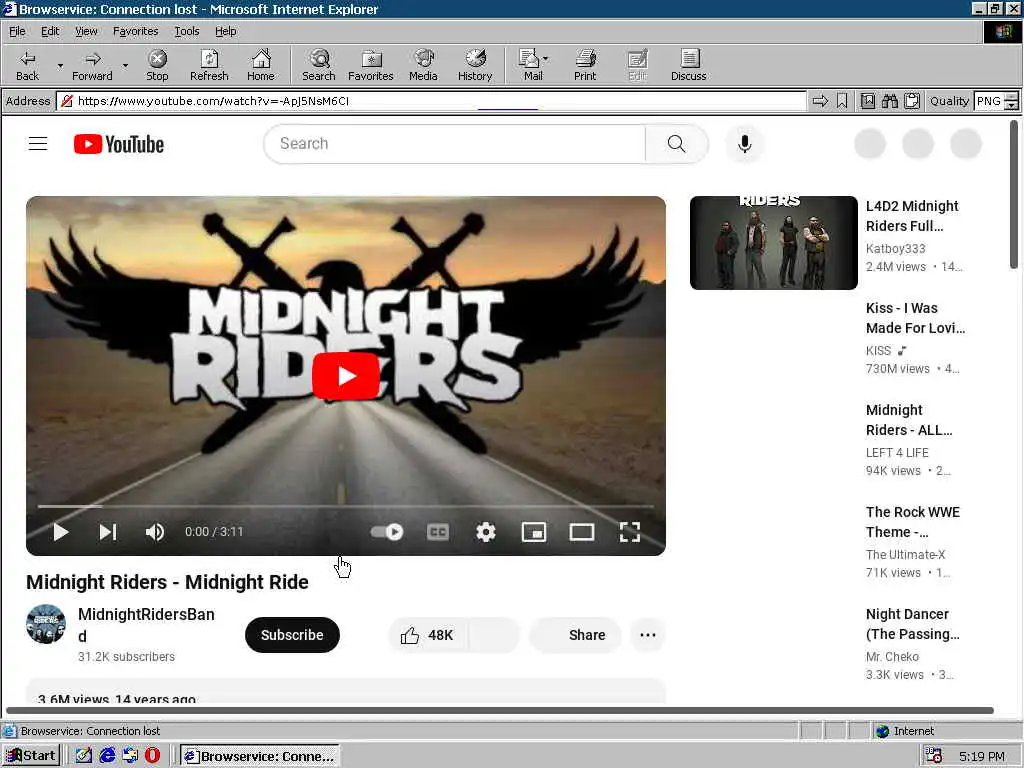Refresh the page with the Refresh icon
The image size is (1024, 768).
tap(209, 65)
